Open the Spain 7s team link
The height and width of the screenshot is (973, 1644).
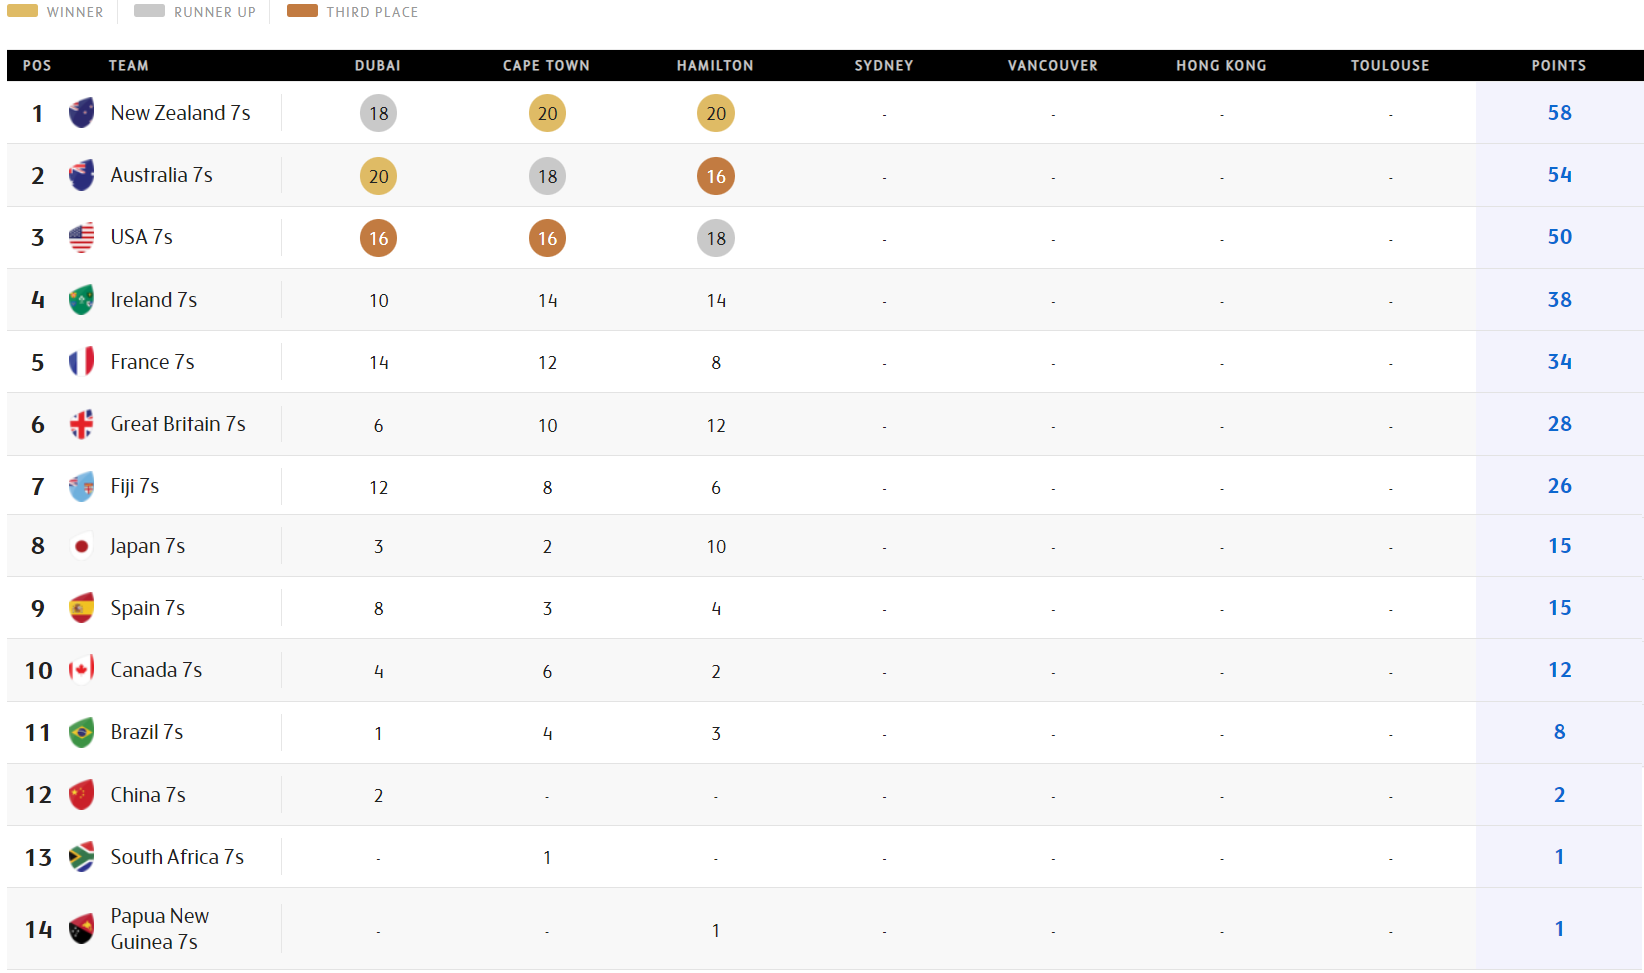coord(147,608)
